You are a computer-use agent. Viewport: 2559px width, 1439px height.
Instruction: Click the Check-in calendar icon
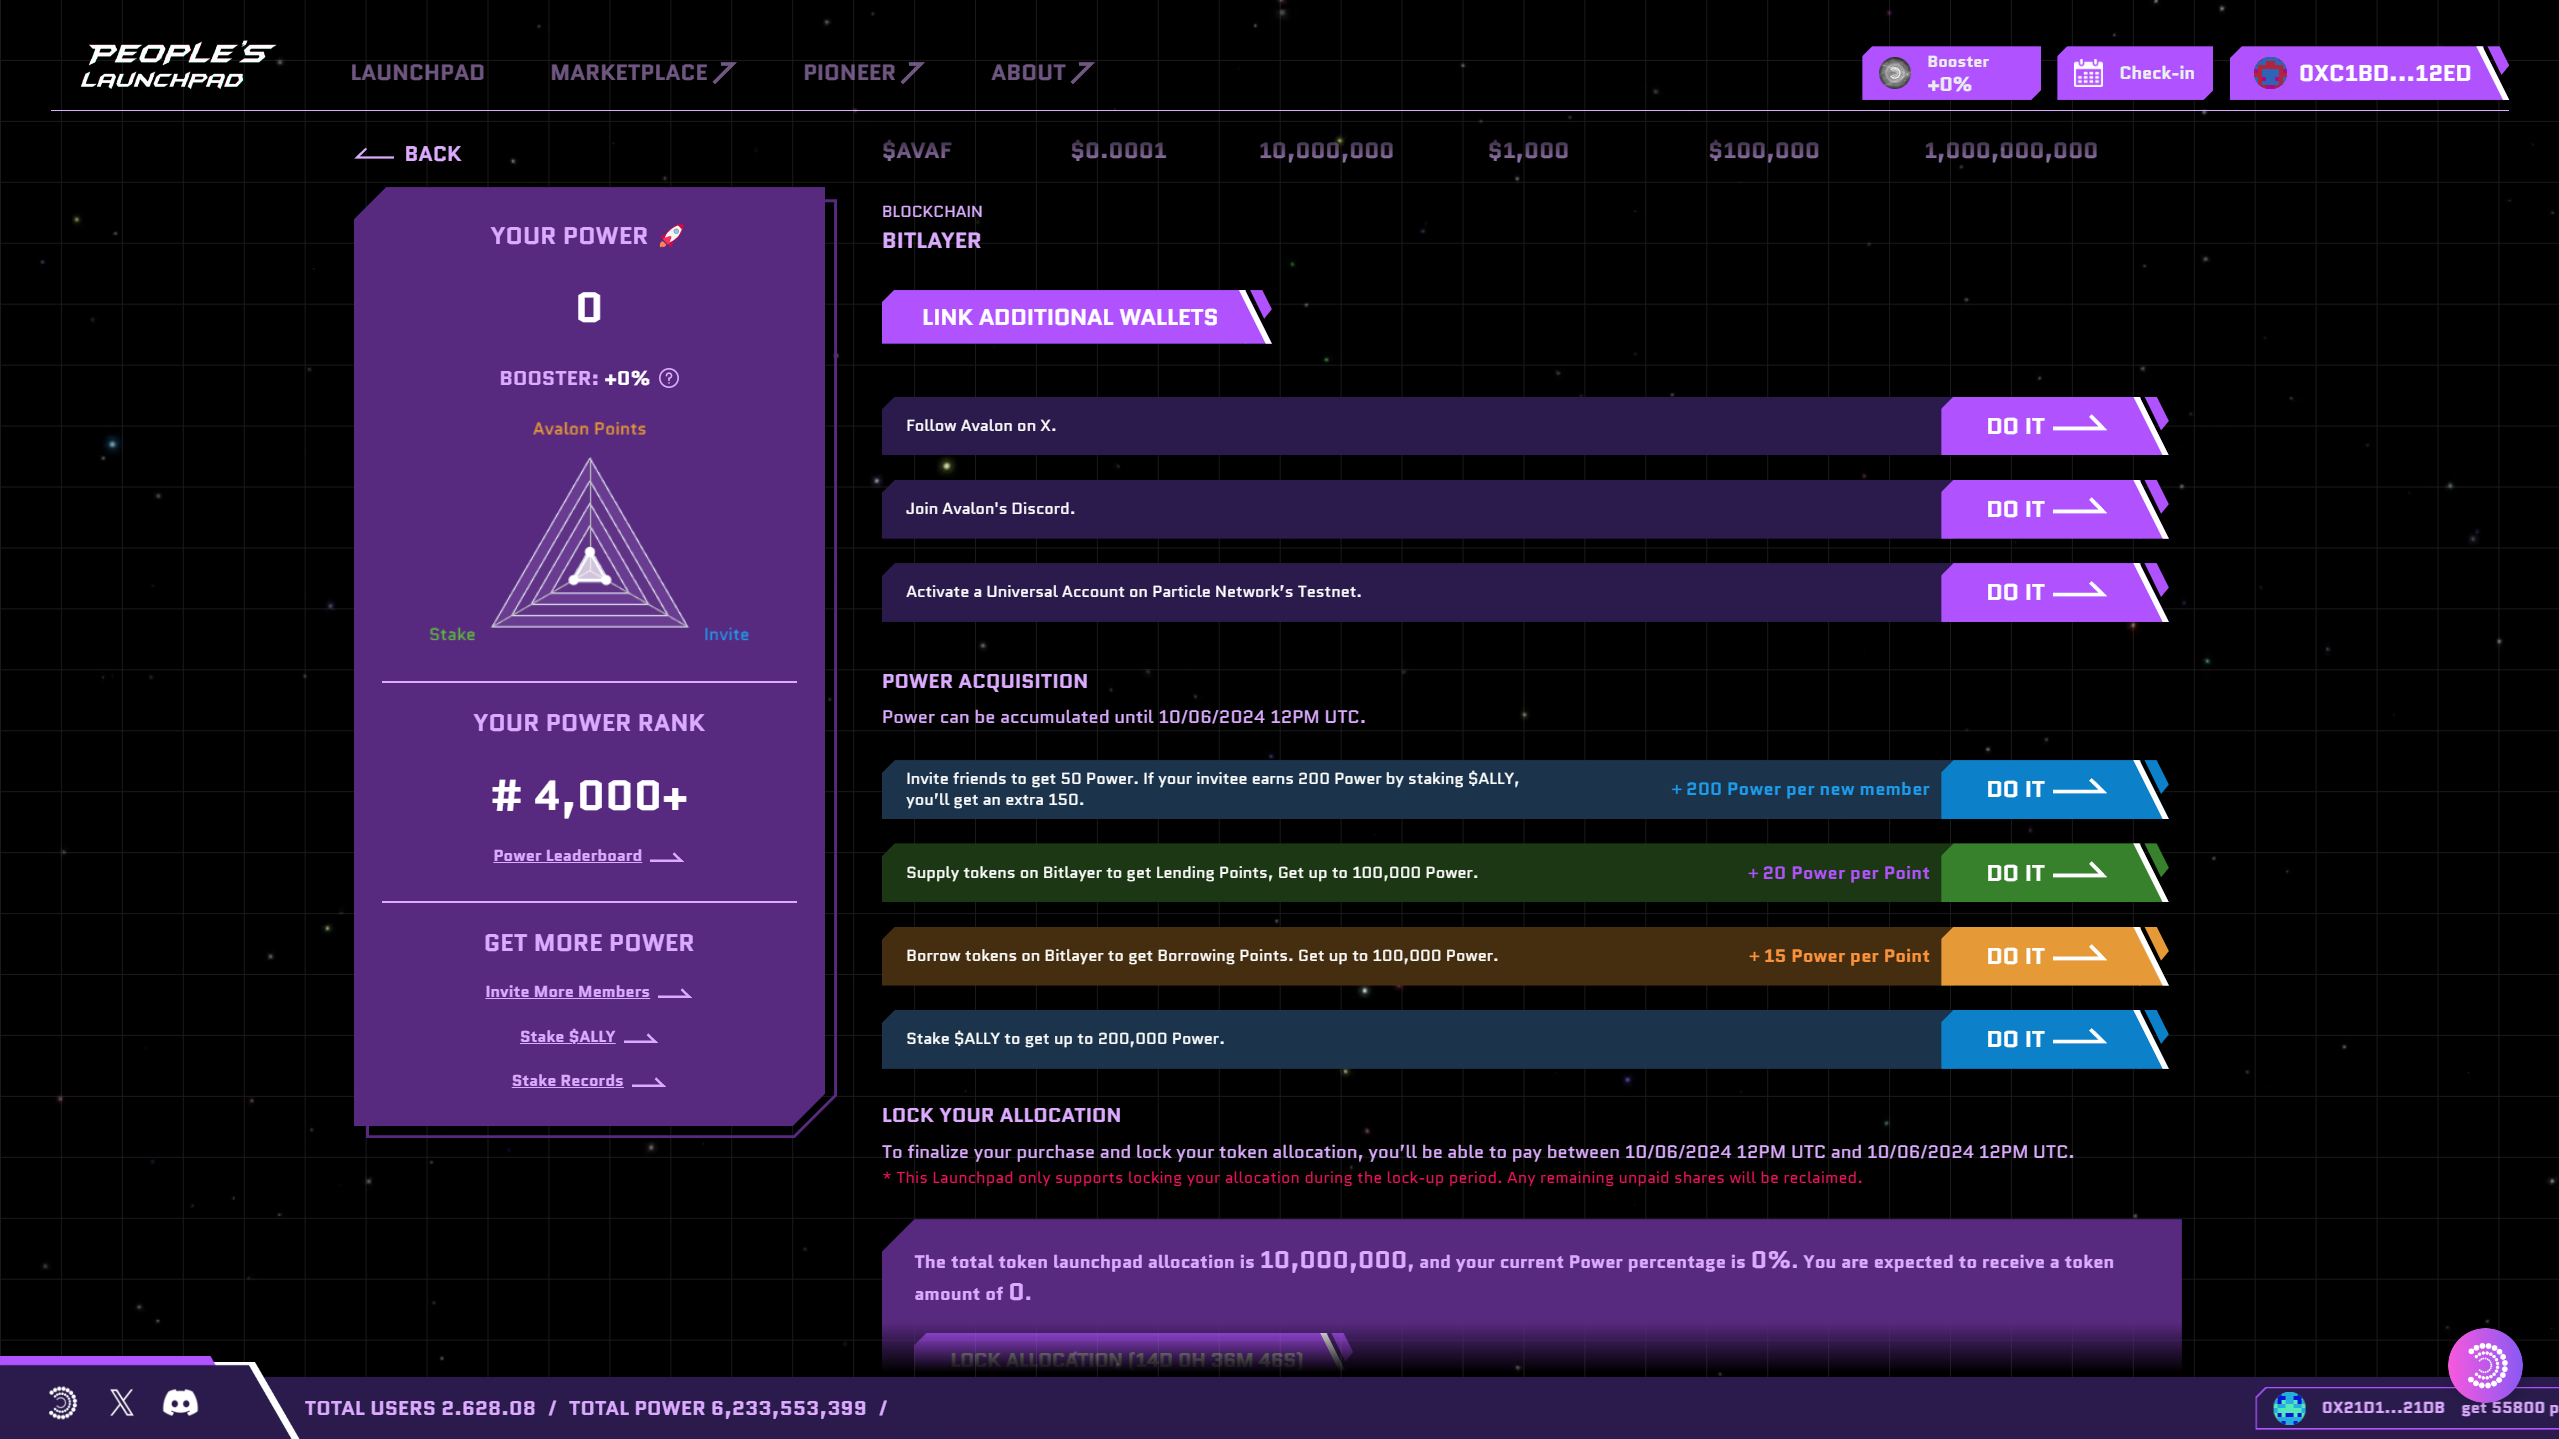tap(2088, 73)
